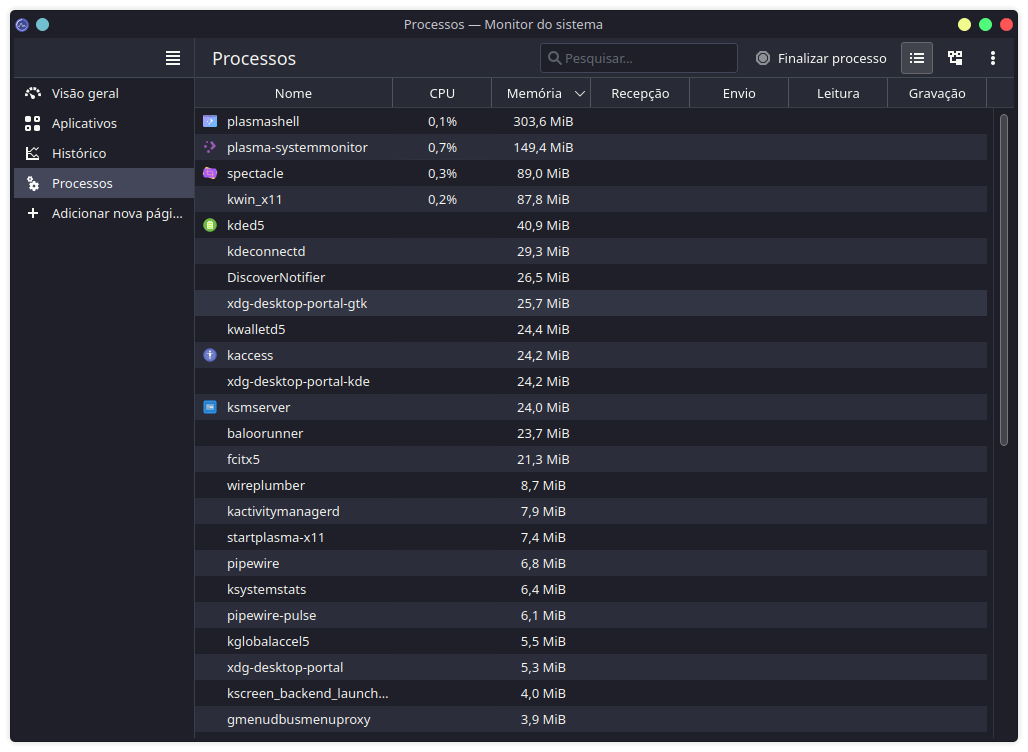The image size is (1028, 752).
Task: Select the kwin_x11 process row
Action: pyautogui.click(x=591, y=199)
